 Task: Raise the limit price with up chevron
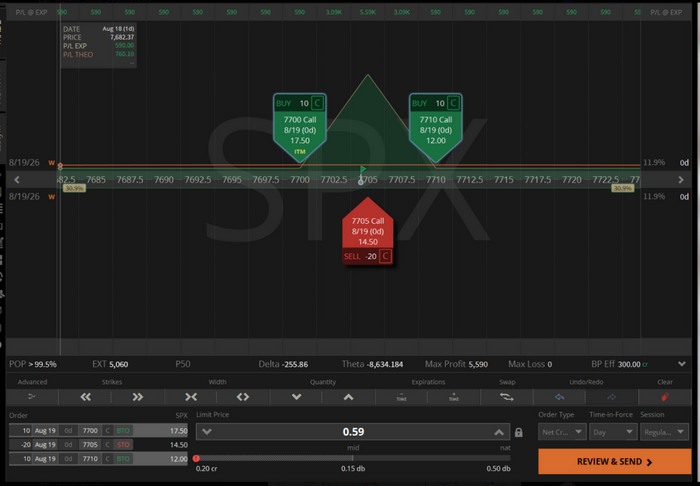499,432
